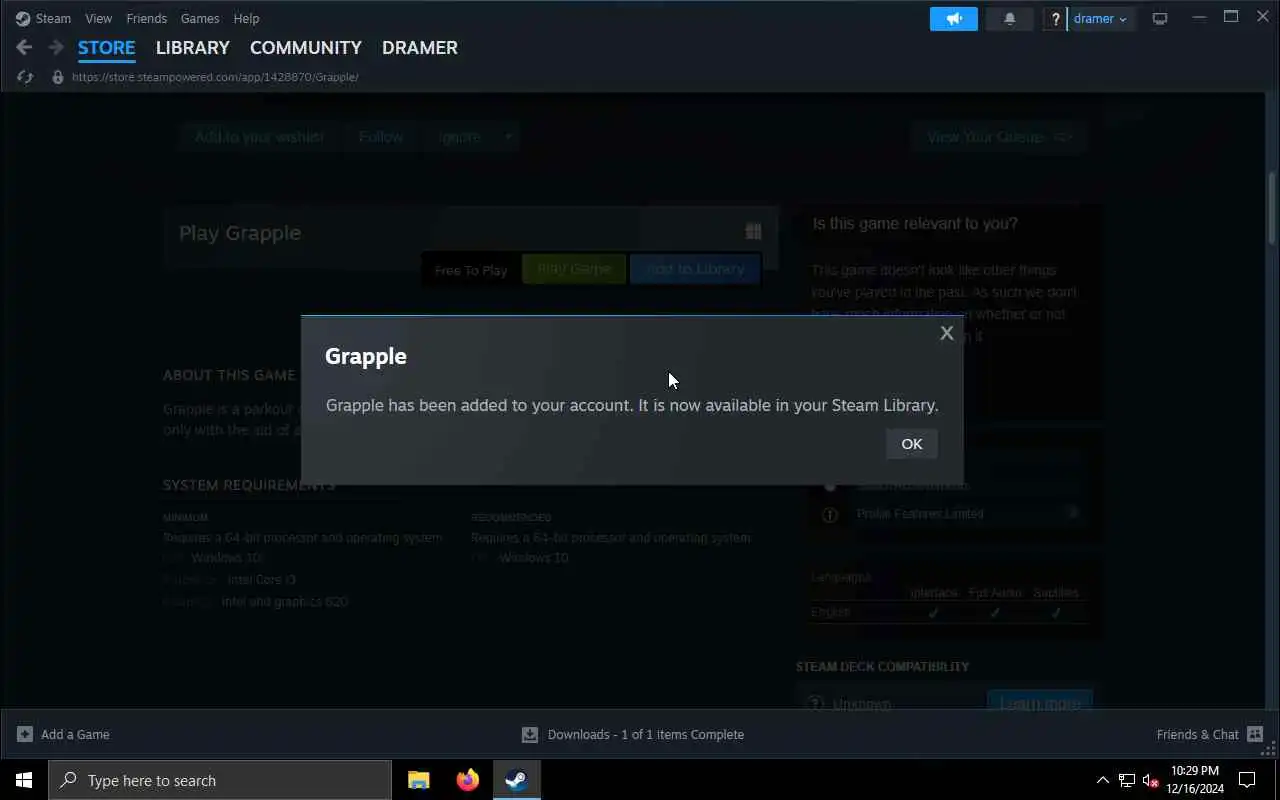Click OK in the Grapple dialog

(x=911, y=444)
